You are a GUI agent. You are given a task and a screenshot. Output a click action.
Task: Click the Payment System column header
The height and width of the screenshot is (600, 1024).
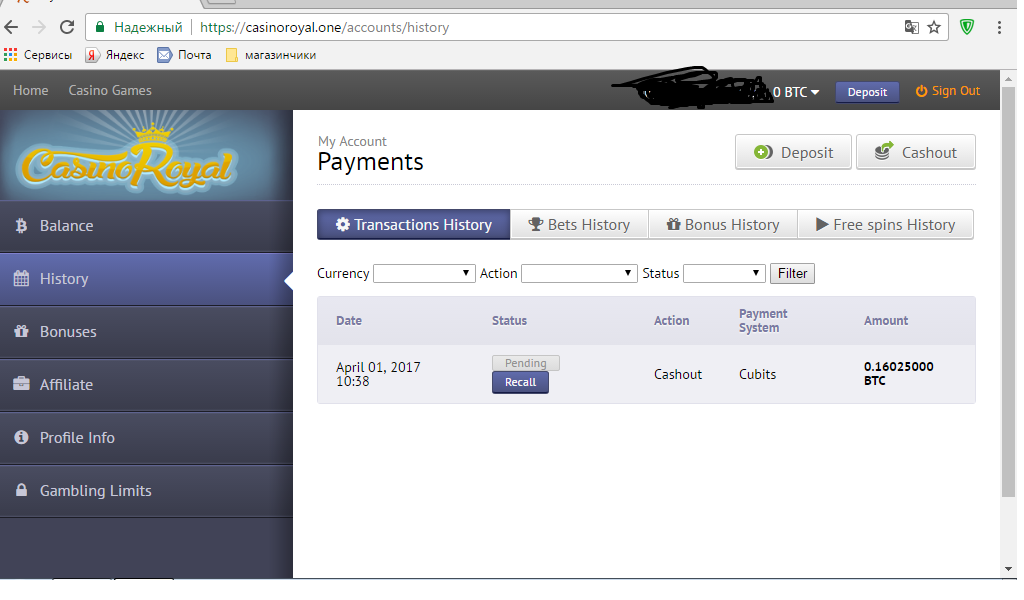tap(763, 321)
